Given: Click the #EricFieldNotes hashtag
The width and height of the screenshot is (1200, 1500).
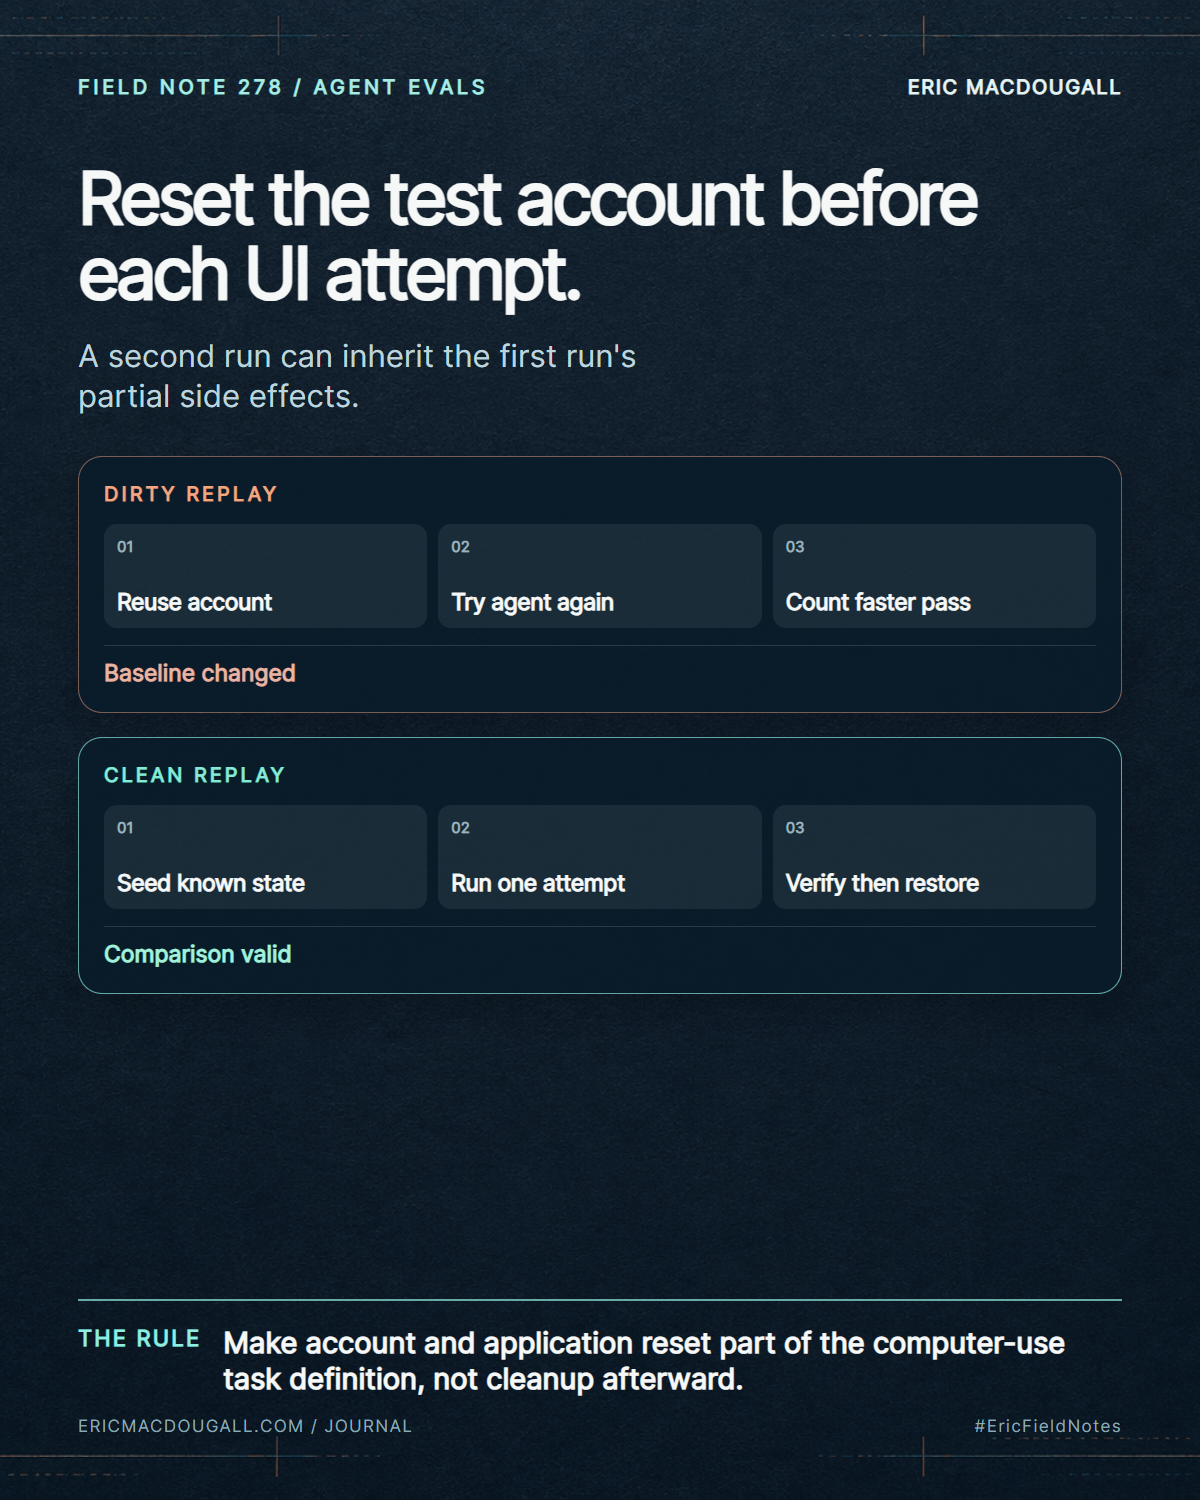Looking at the screenshot, I should [1048, 1426].
